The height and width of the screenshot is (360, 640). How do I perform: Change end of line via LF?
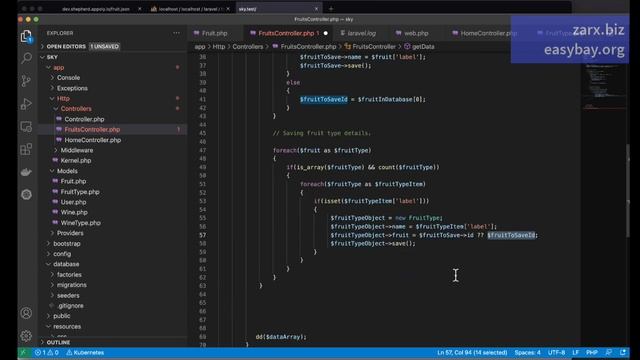tap(576, 353)
